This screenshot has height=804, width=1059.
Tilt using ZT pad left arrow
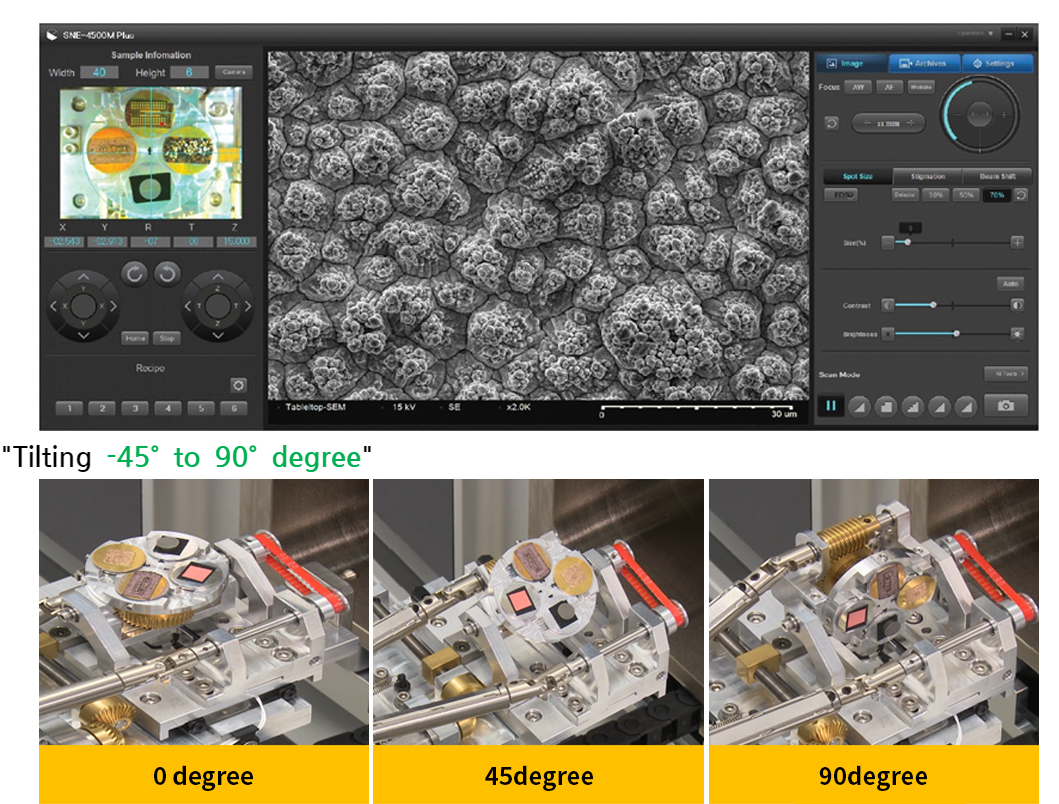(x=188, y=306)
